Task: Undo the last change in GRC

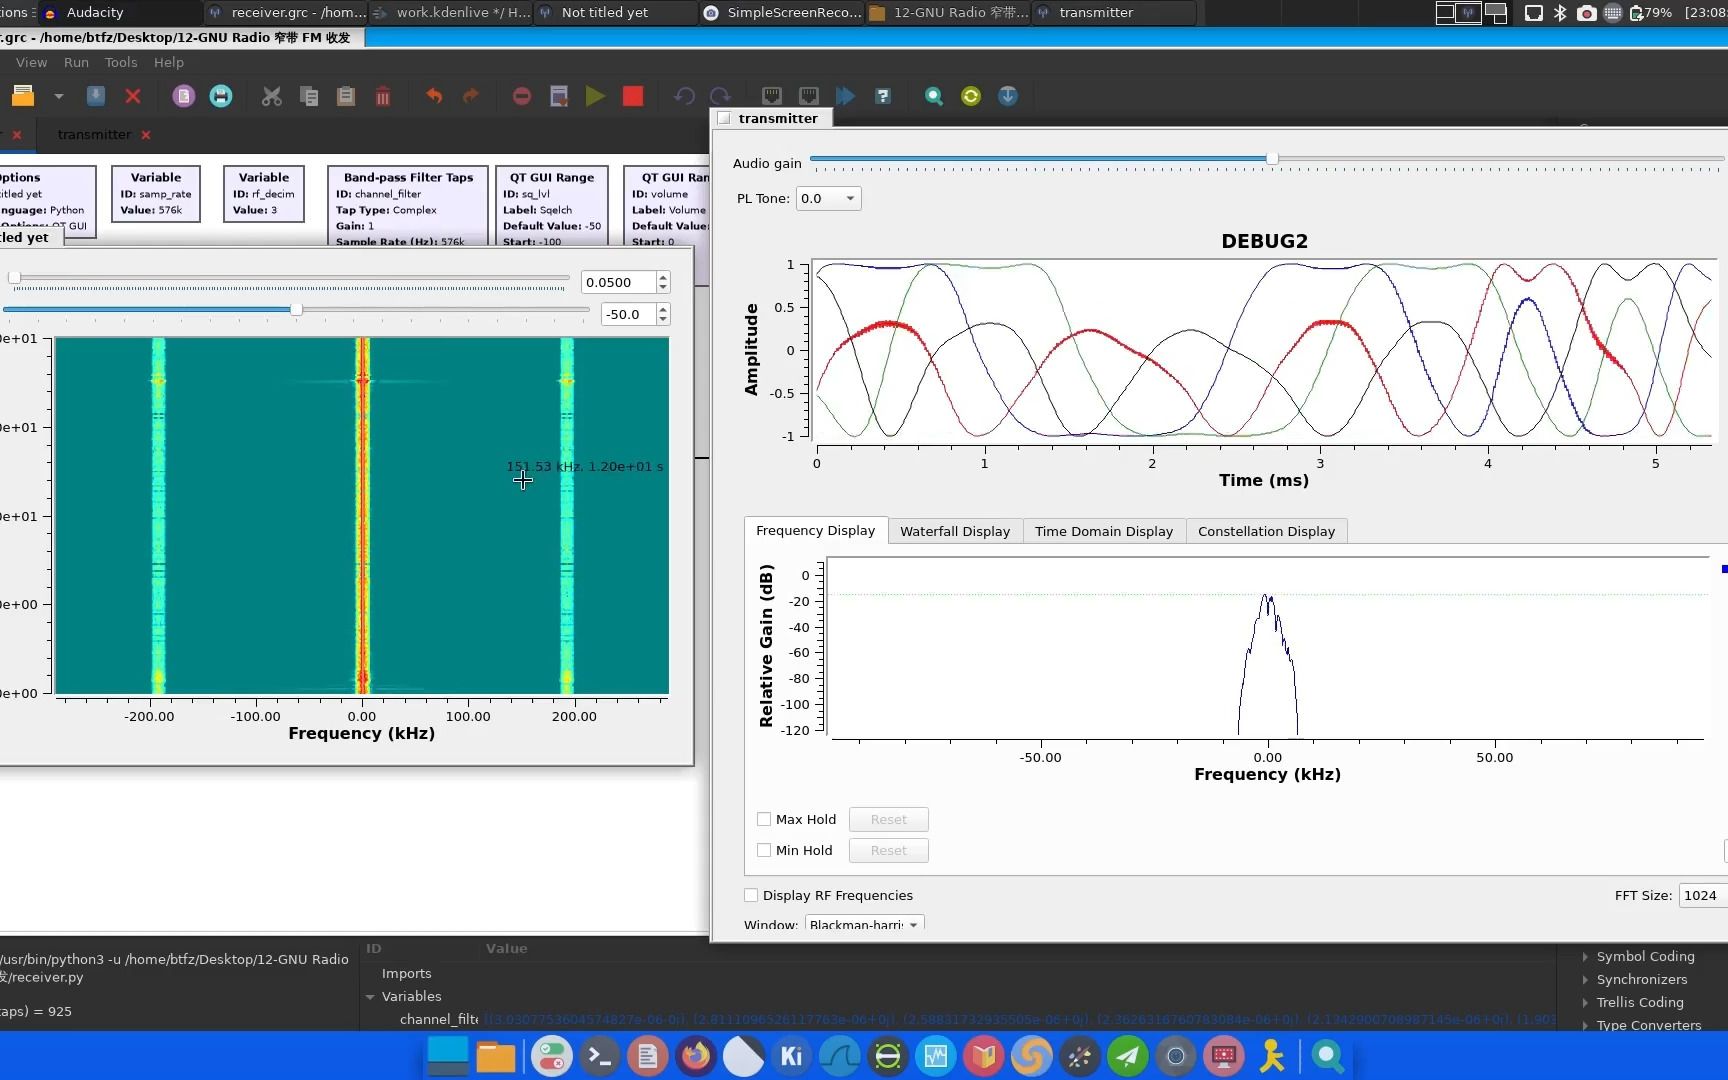Action: [434, 96]
